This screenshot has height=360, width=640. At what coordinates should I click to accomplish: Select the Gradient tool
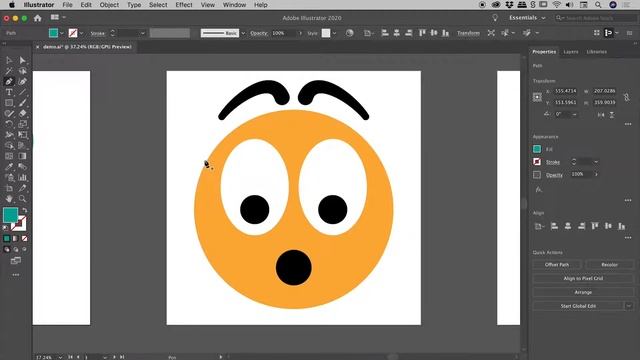tap(22, 156)
